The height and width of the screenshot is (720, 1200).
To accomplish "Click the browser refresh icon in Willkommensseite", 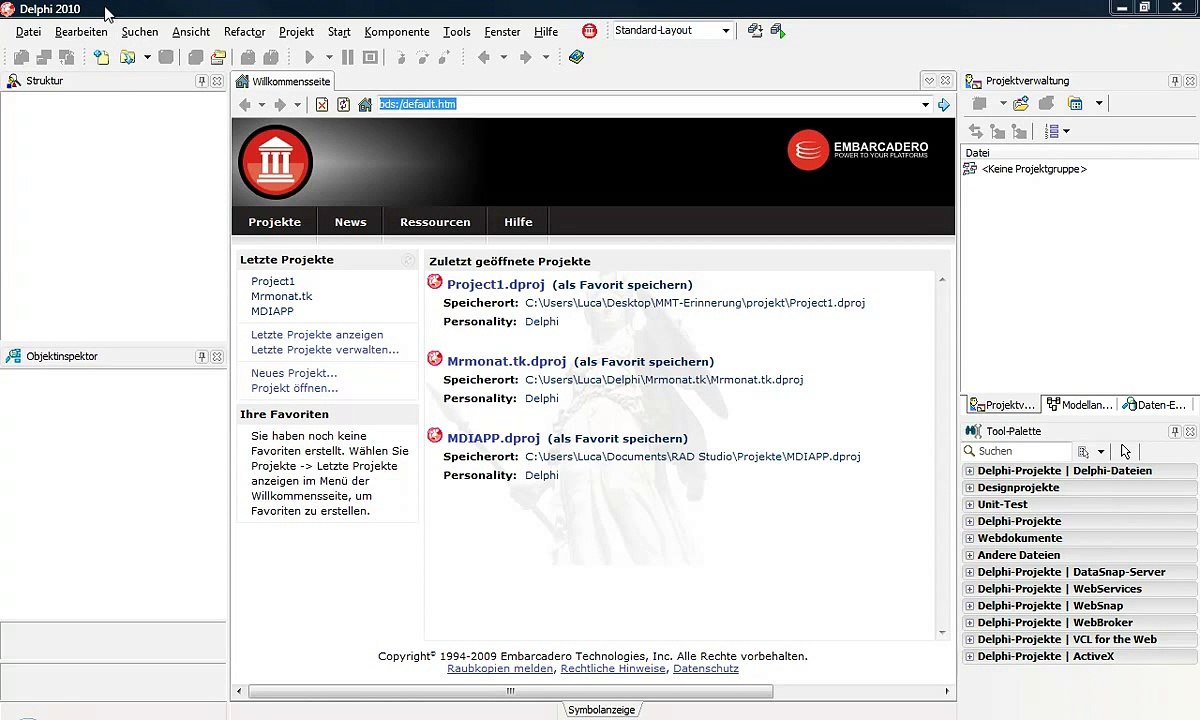I will coord(343,104).
